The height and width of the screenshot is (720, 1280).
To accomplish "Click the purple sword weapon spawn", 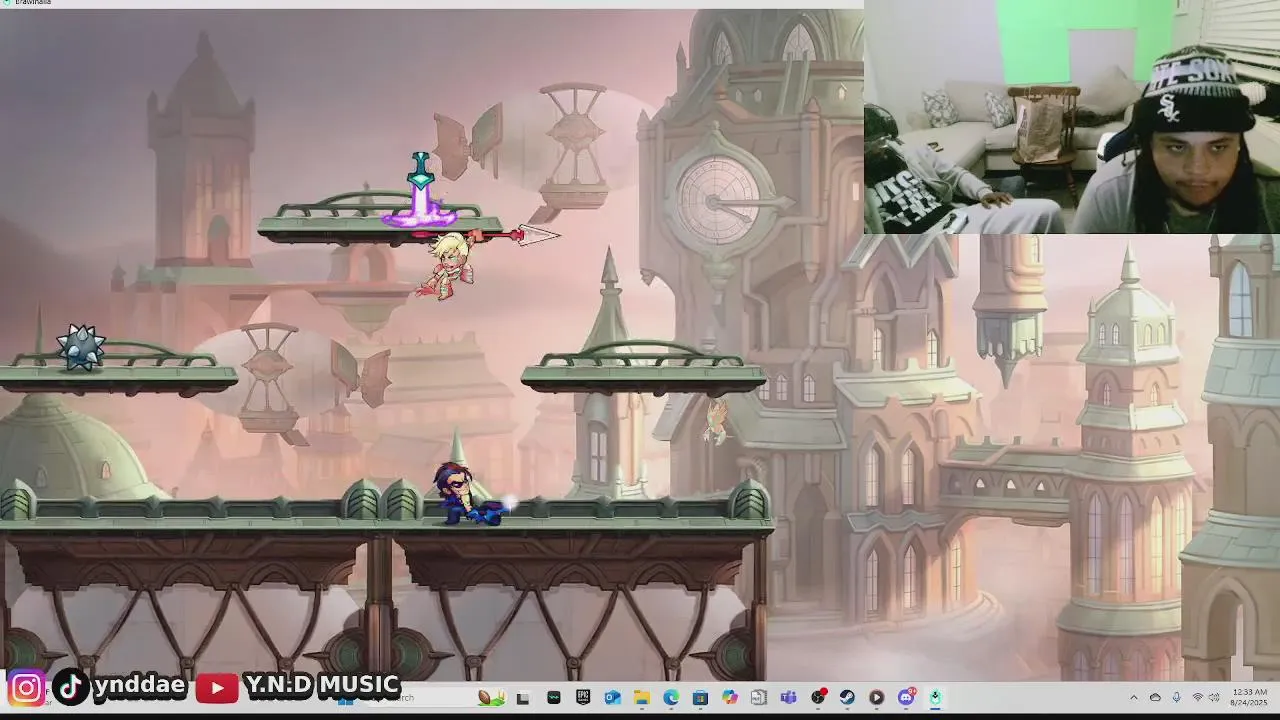I will pyautogui.click(x=421, y=190).
